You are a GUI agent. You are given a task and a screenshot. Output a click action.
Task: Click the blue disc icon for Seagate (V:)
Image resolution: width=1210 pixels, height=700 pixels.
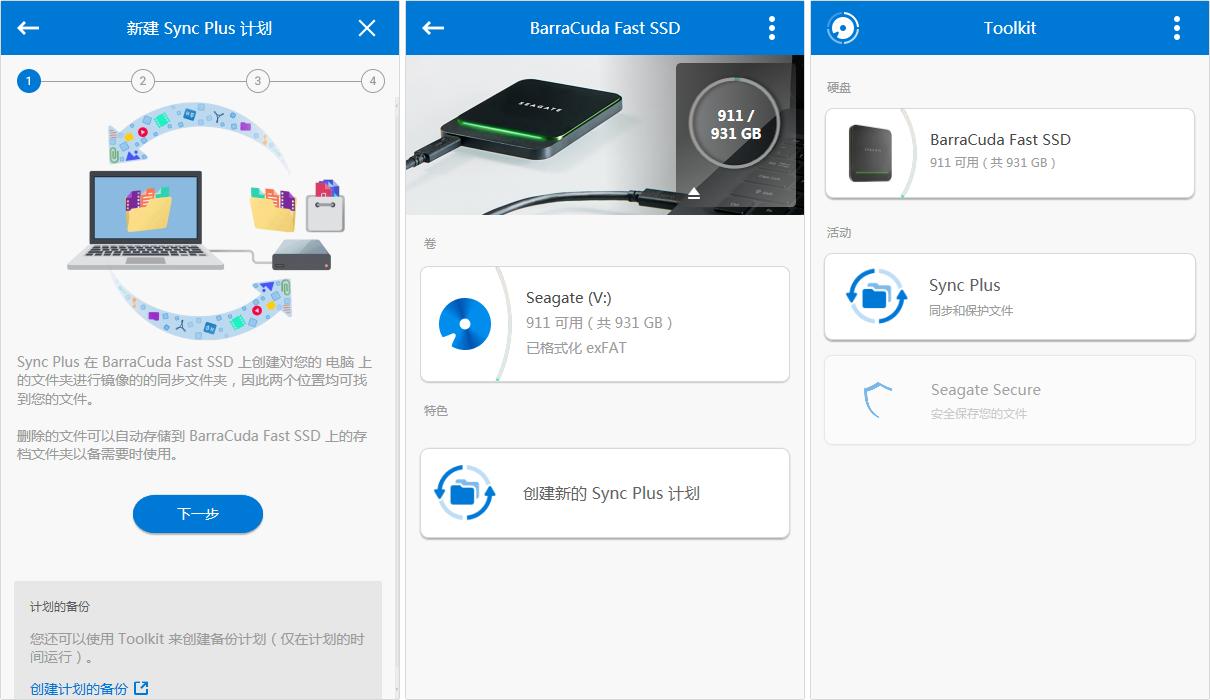[463, 323]
